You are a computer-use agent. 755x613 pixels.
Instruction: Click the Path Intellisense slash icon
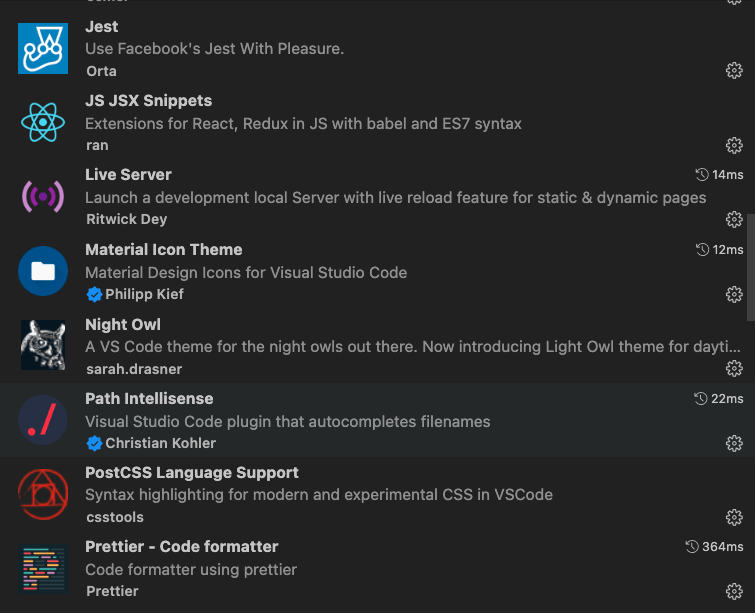[x=43, y=420]
